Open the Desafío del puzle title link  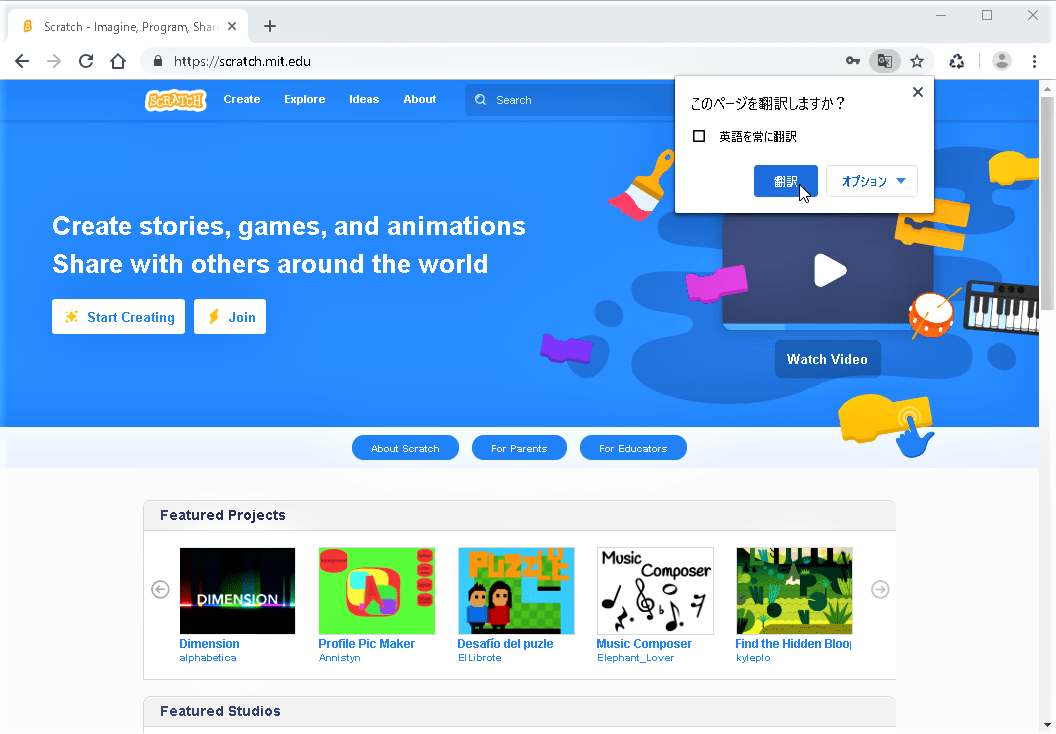pos(505,644)
